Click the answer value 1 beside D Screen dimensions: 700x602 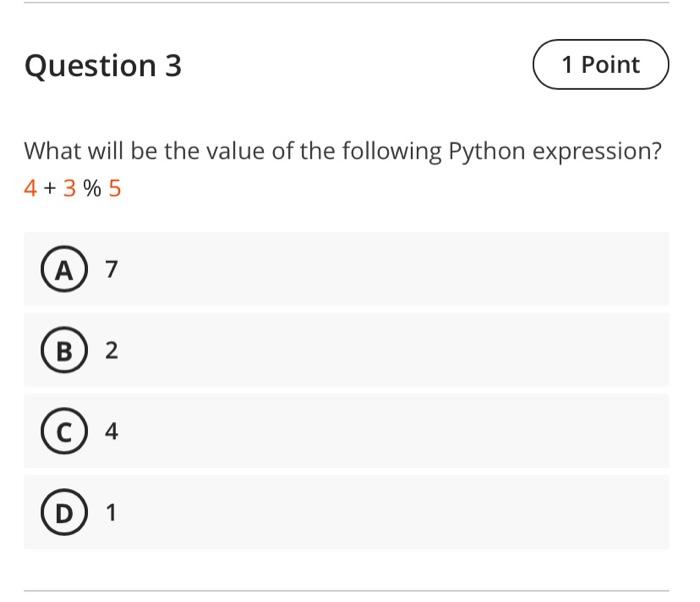pos(111,513)
